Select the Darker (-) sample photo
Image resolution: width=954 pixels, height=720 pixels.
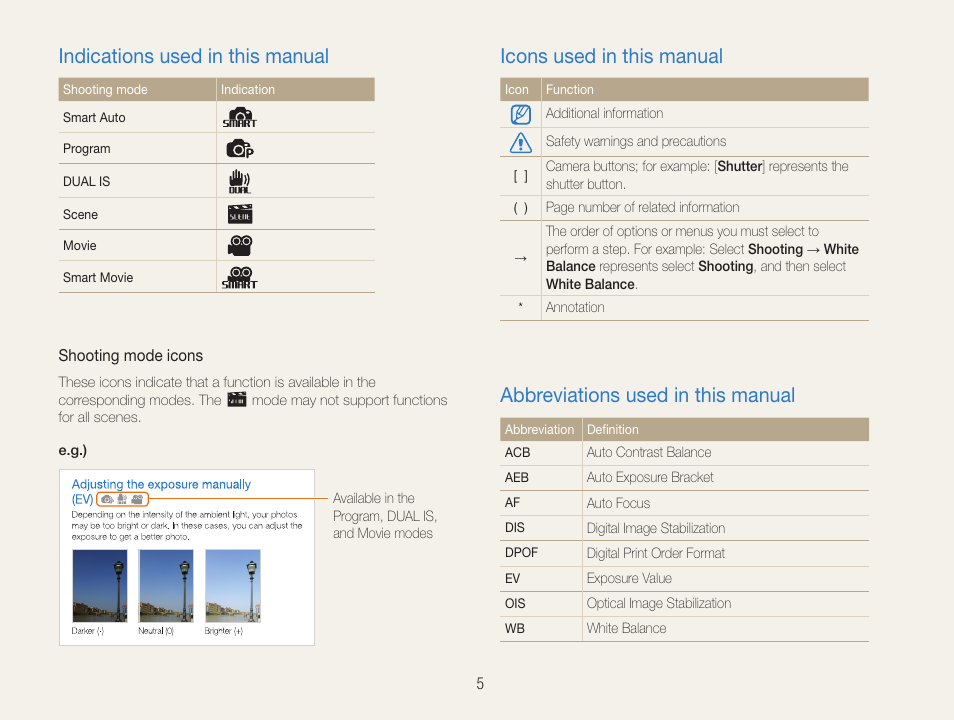pos(100,585)
